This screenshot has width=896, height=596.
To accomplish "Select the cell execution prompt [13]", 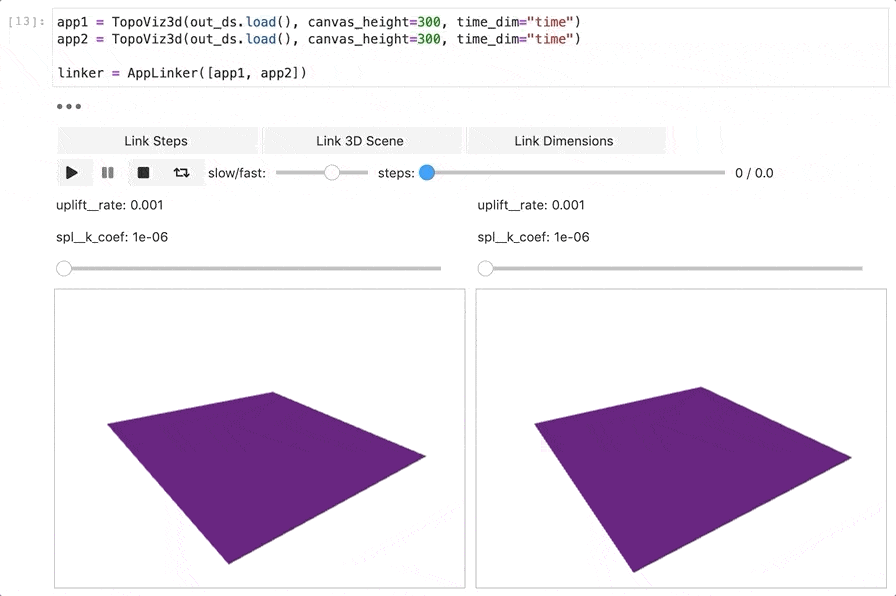I will point(26,22).
